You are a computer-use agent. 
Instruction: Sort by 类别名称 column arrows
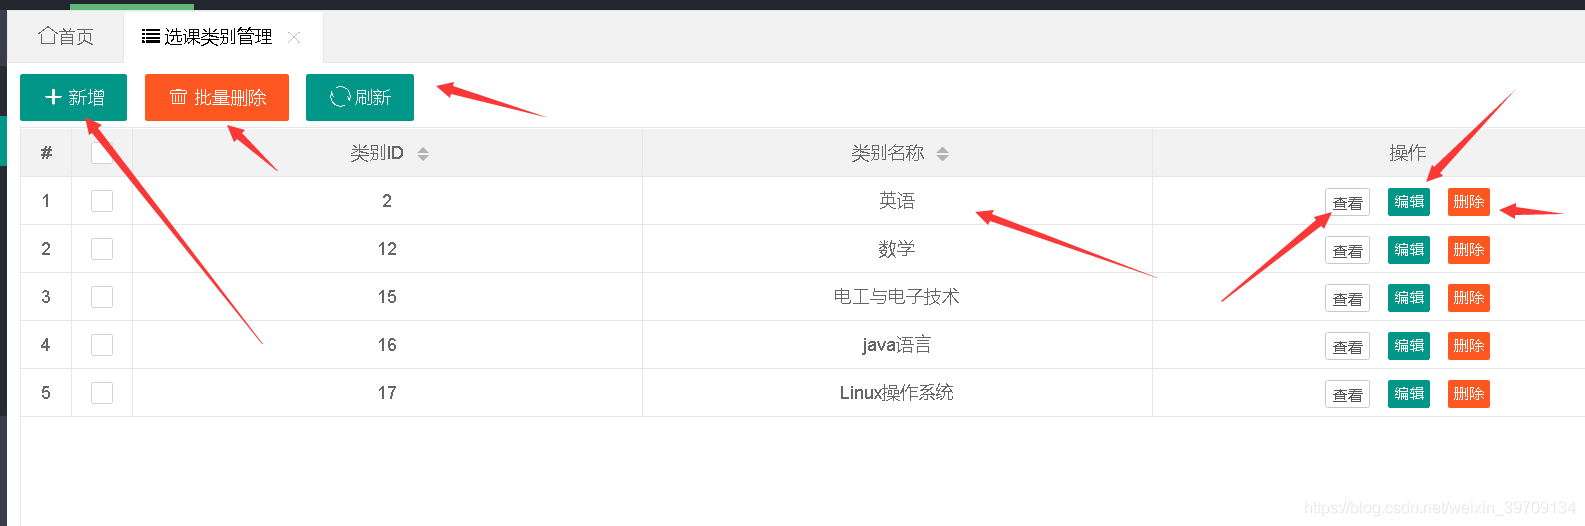tap(942, 153)
